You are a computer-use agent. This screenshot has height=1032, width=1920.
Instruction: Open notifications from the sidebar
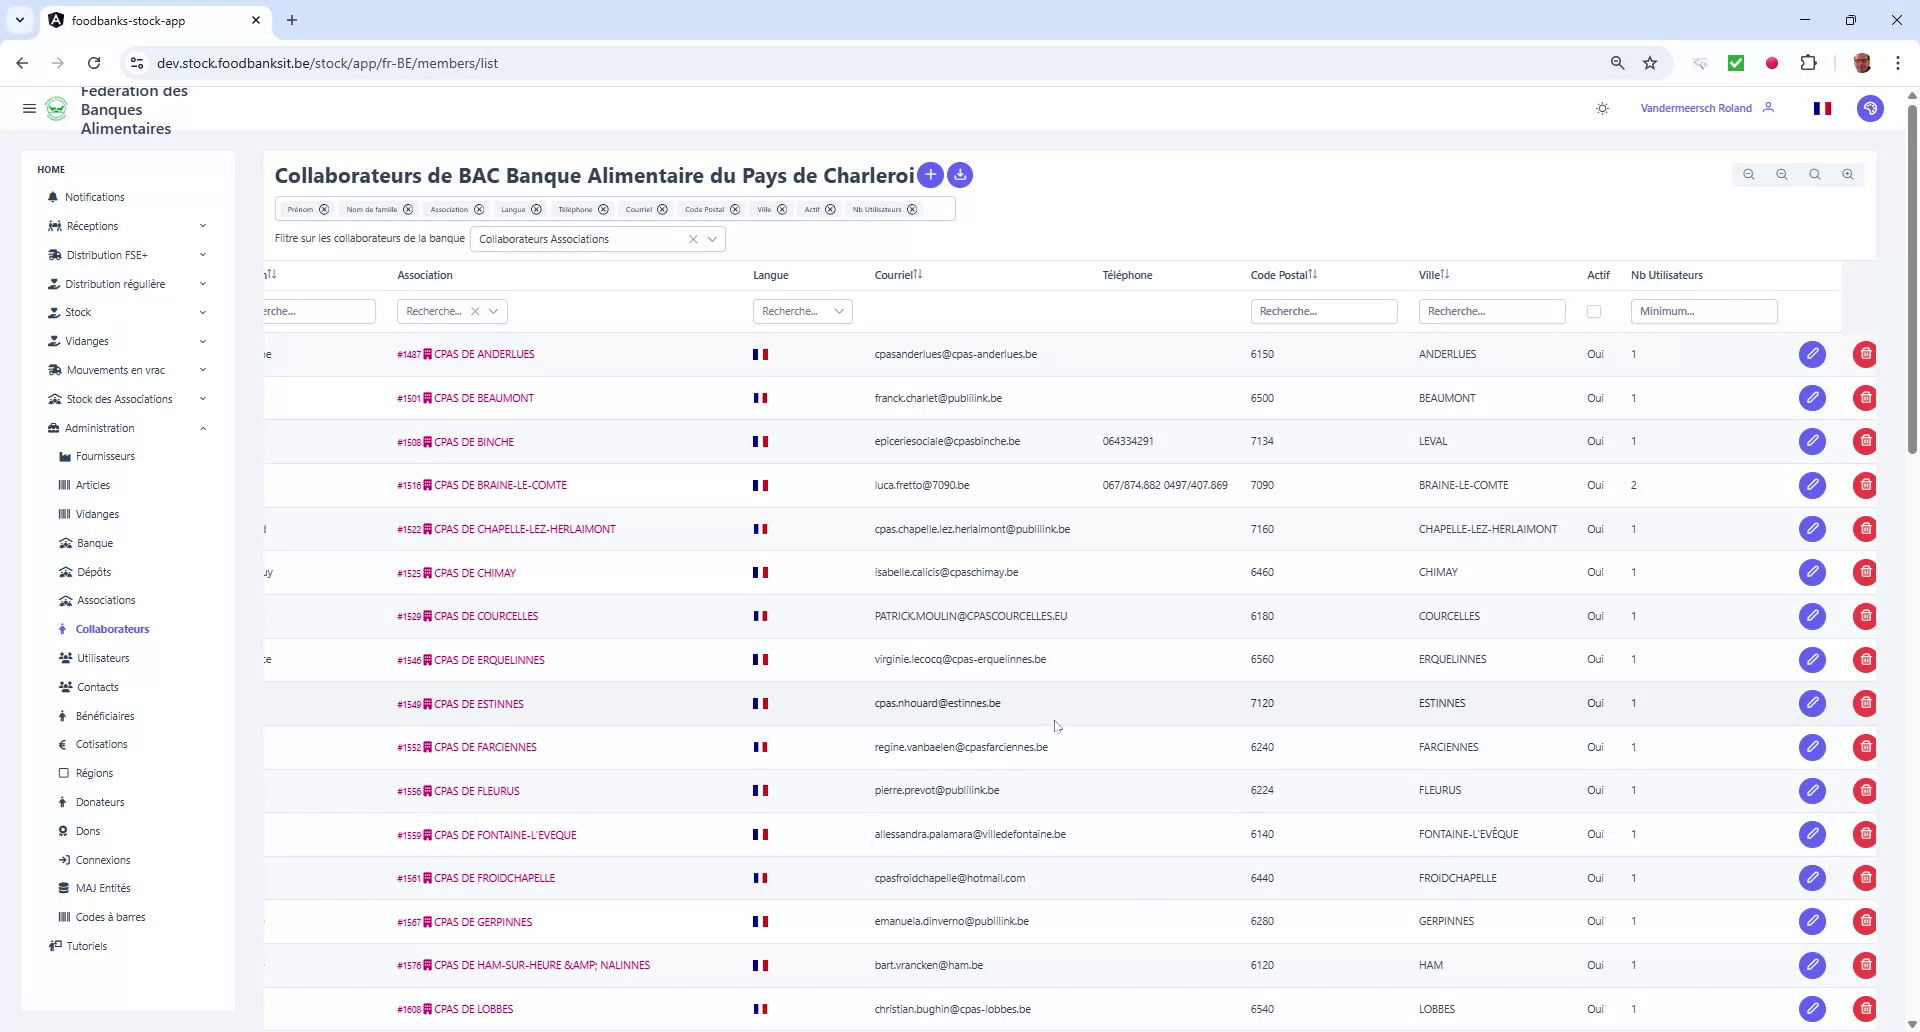coord(95,197)
